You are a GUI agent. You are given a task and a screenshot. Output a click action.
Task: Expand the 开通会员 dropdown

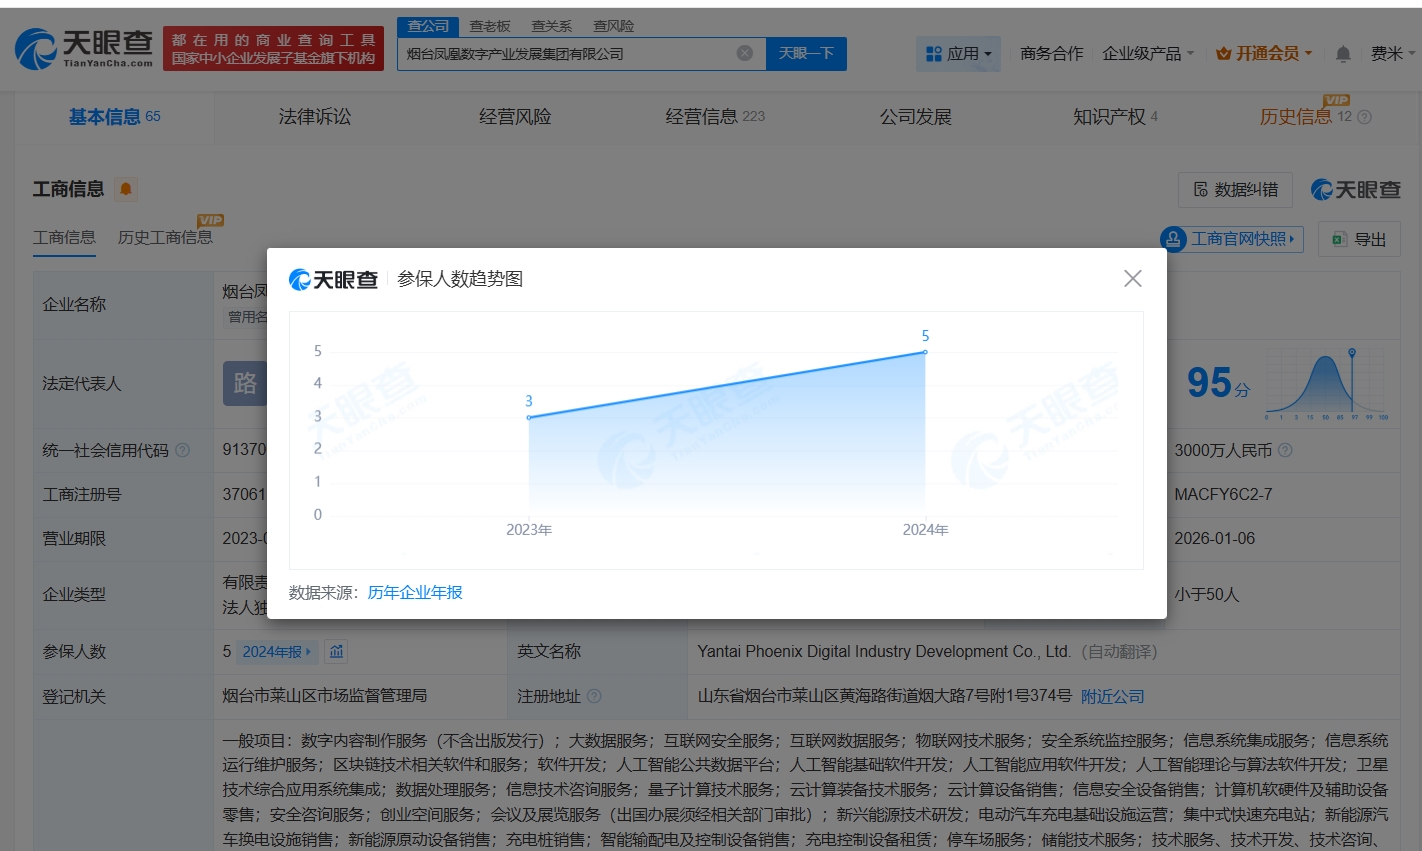pyautogui.click(x=1263, y=54)
